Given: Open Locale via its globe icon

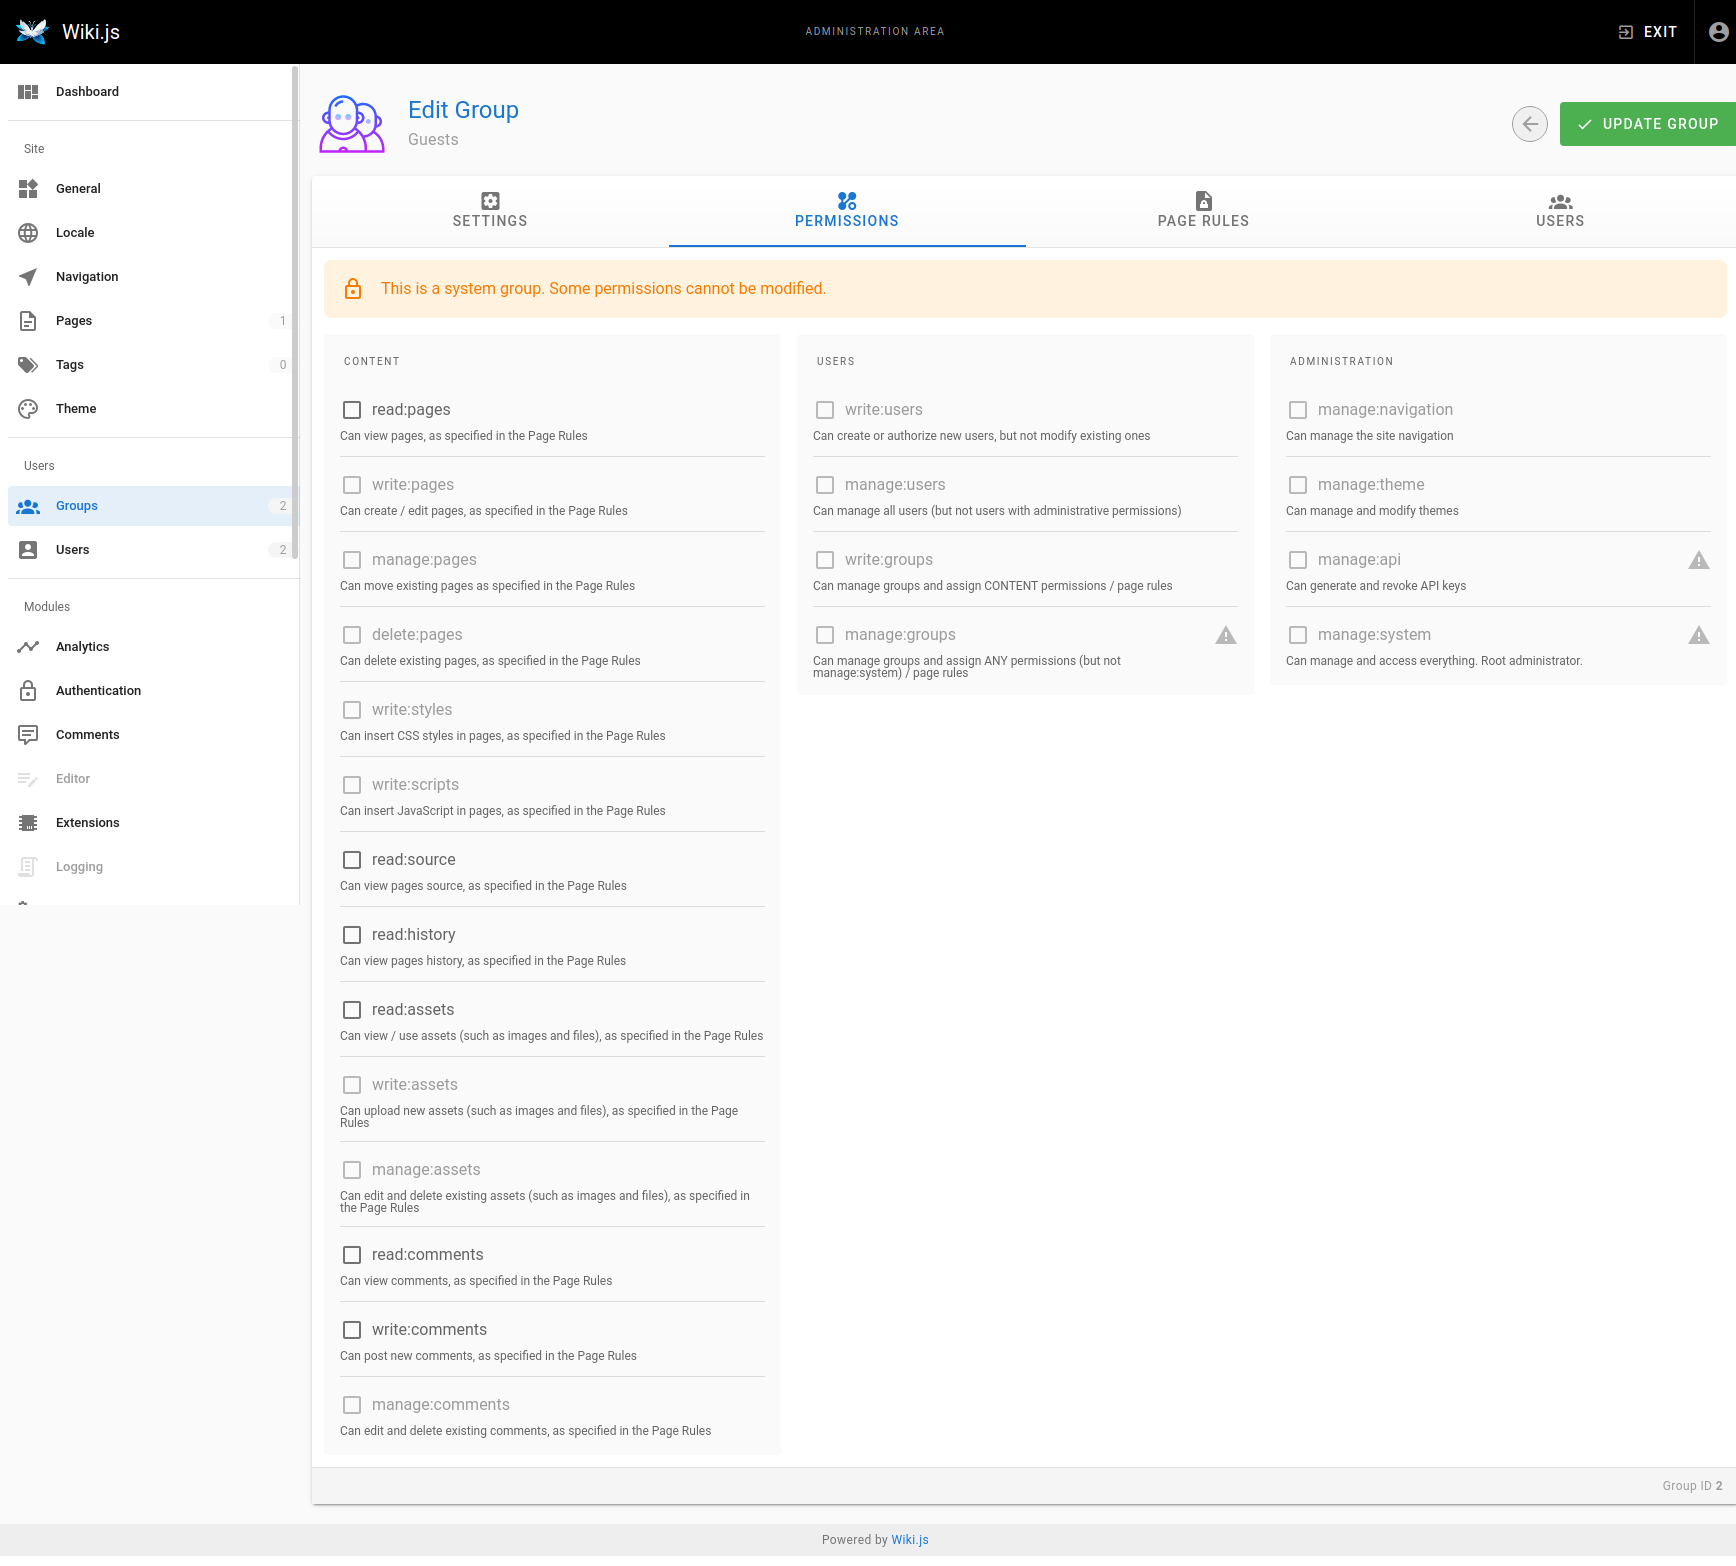Looking at the screenshot, I should coord(28,233).
